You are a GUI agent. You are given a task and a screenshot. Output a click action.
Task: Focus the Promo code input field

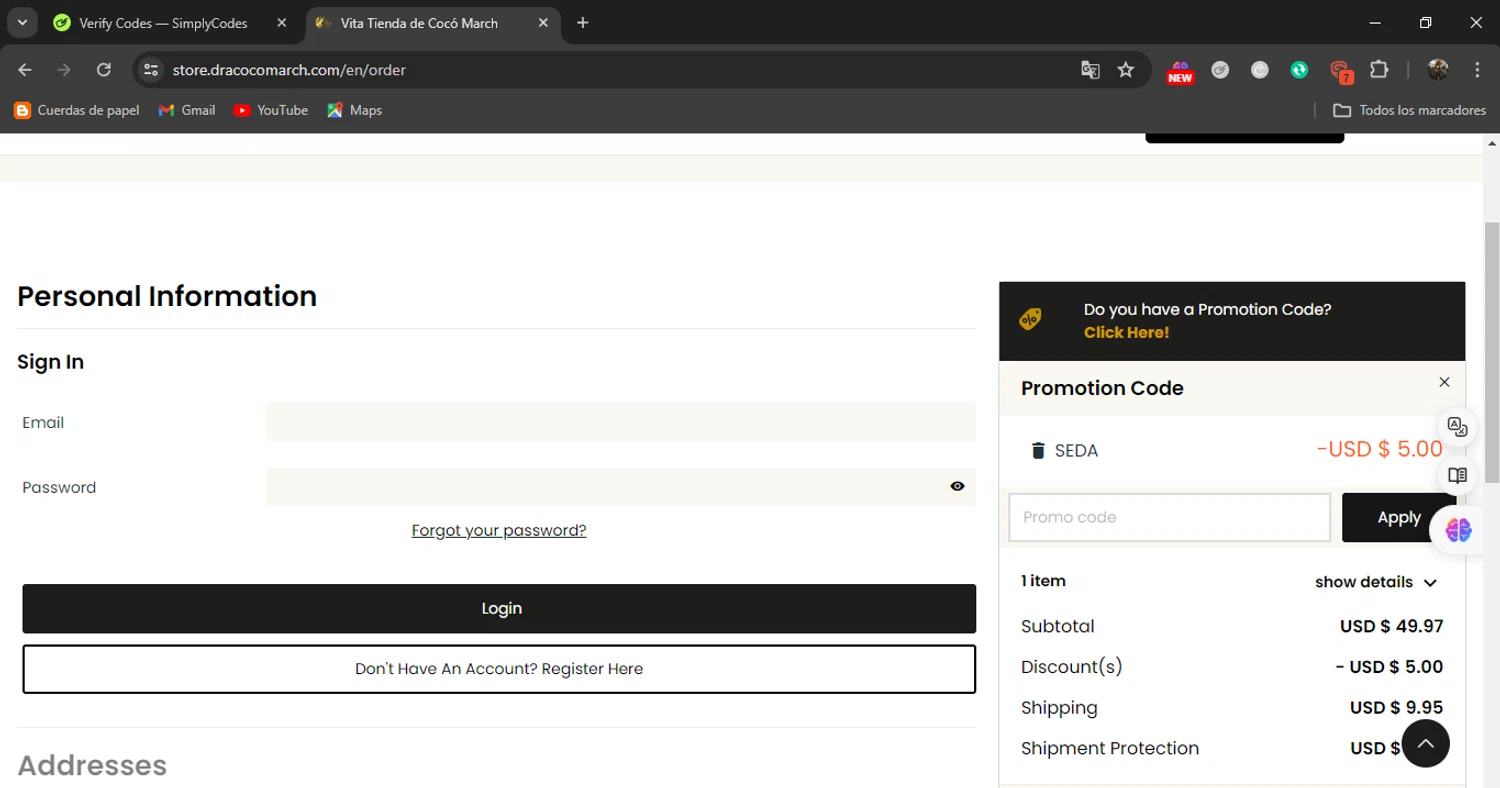(1169, 517)
